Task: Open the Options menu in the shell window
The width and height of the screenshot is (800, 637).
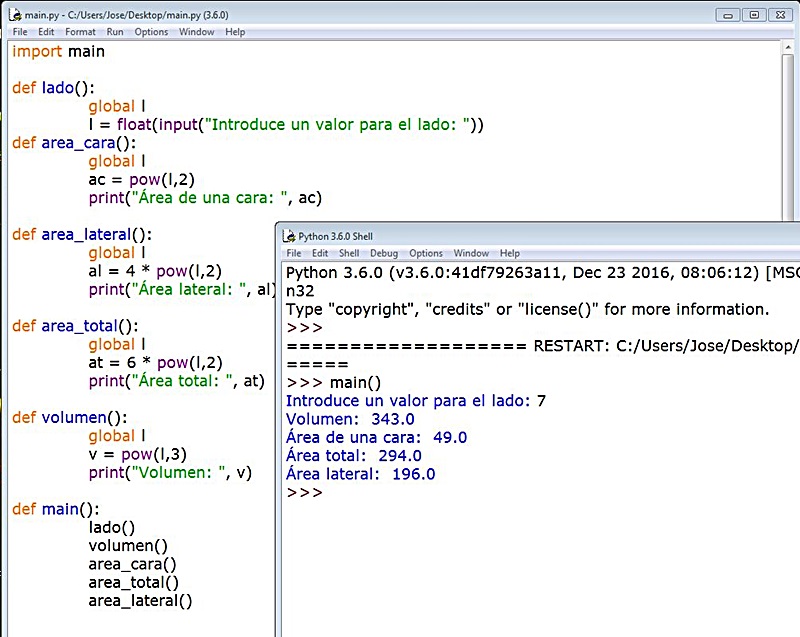Action: [425, 253]
